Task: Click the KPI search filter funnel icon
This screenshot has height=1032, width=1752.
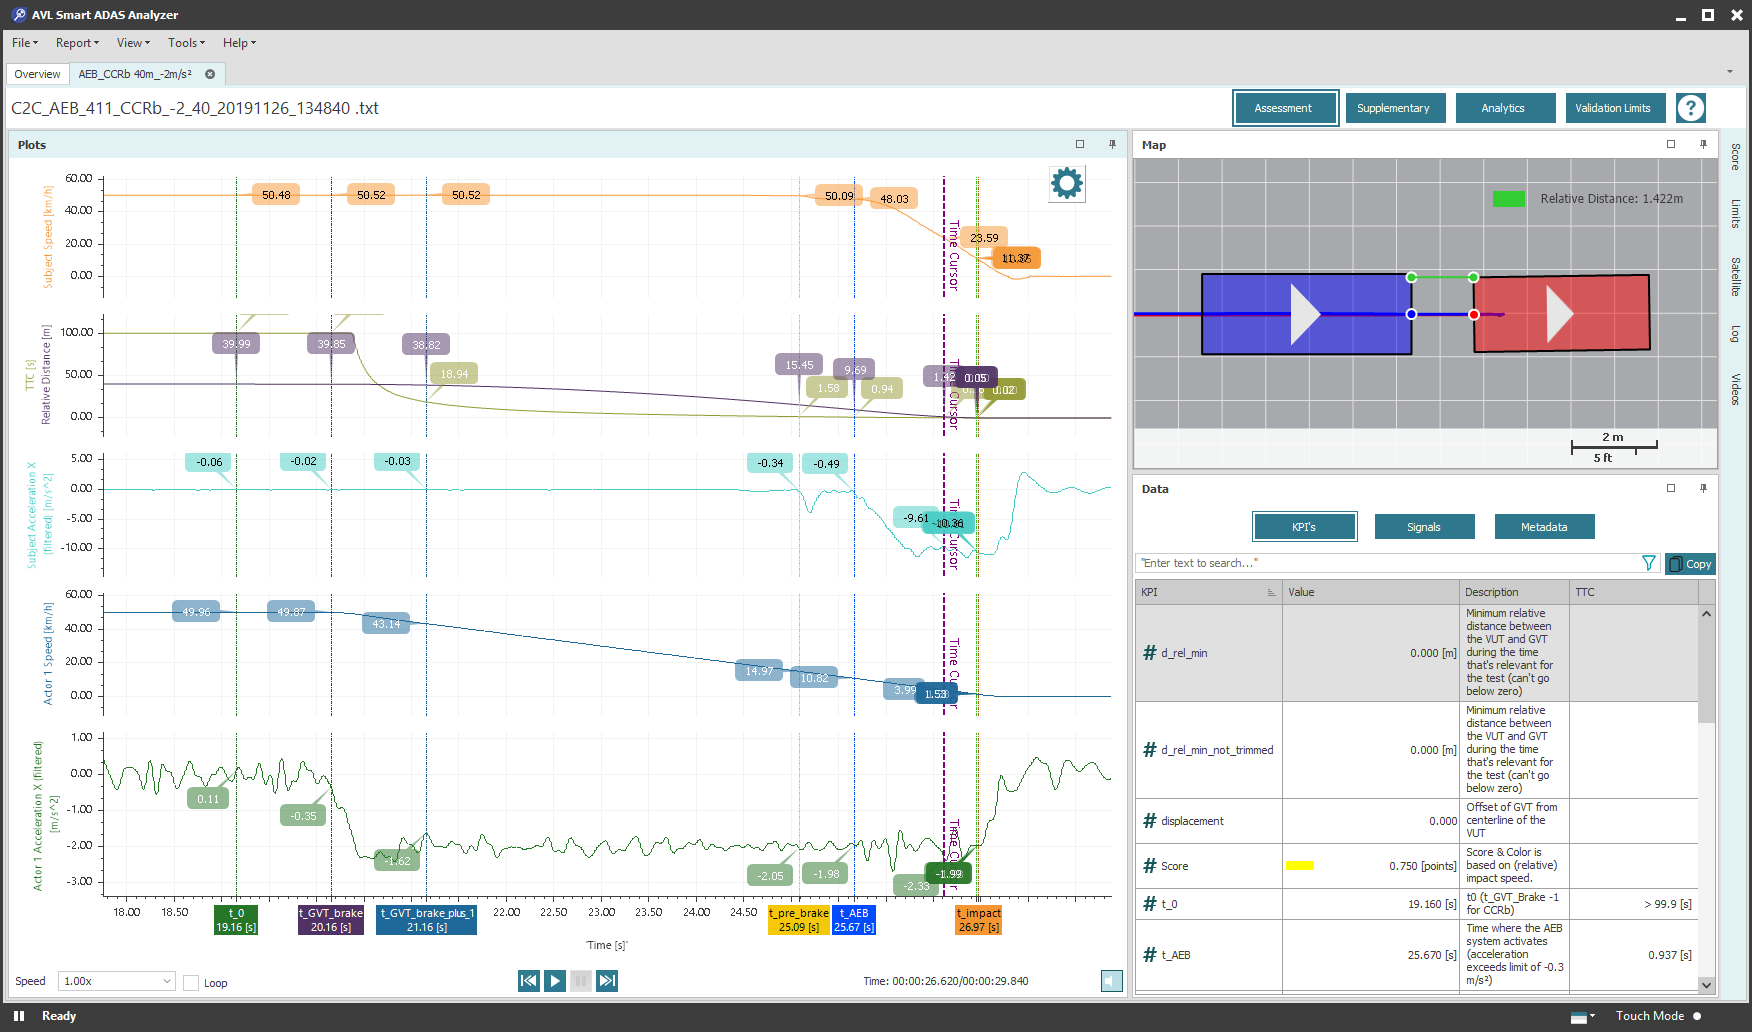Action: (x=1649, y=564)
